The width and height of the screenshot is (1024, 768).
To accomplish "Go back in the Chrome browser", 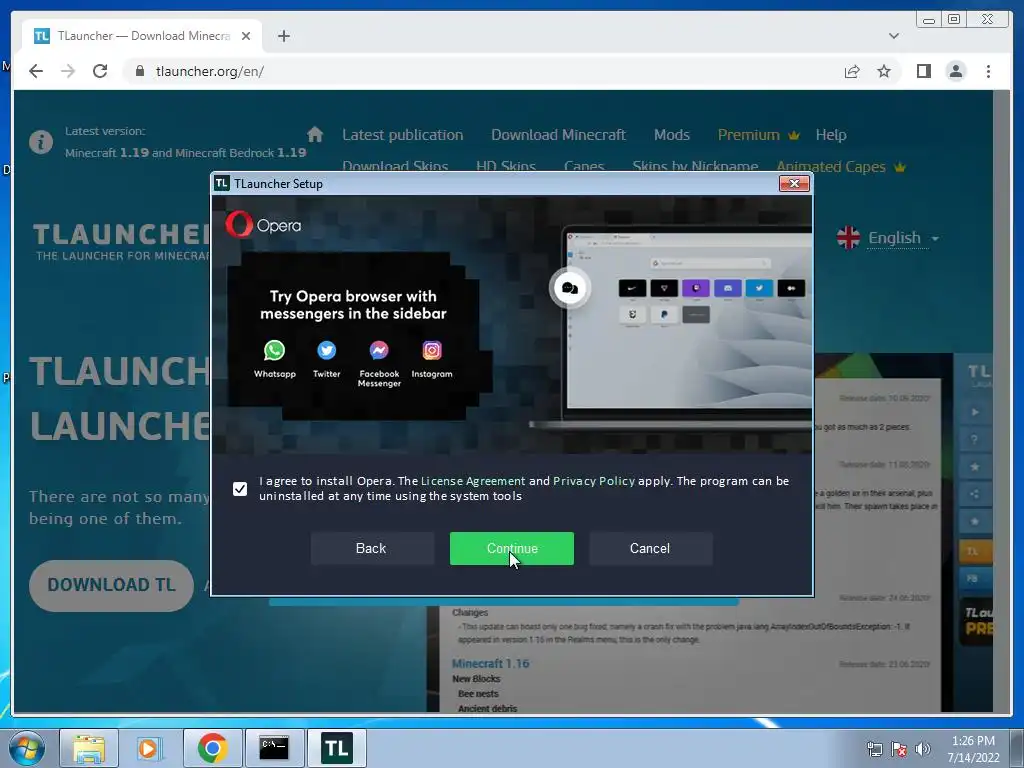I will 36,71.
